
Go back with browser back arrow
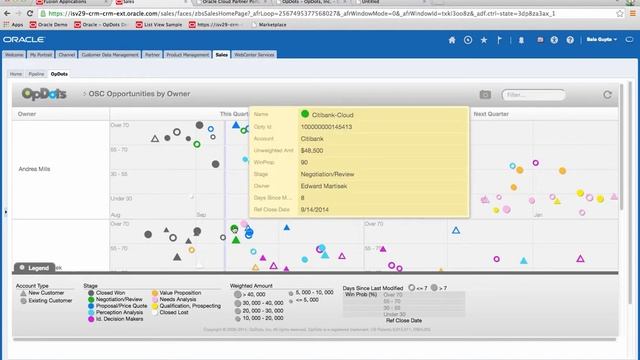point(7,13)
